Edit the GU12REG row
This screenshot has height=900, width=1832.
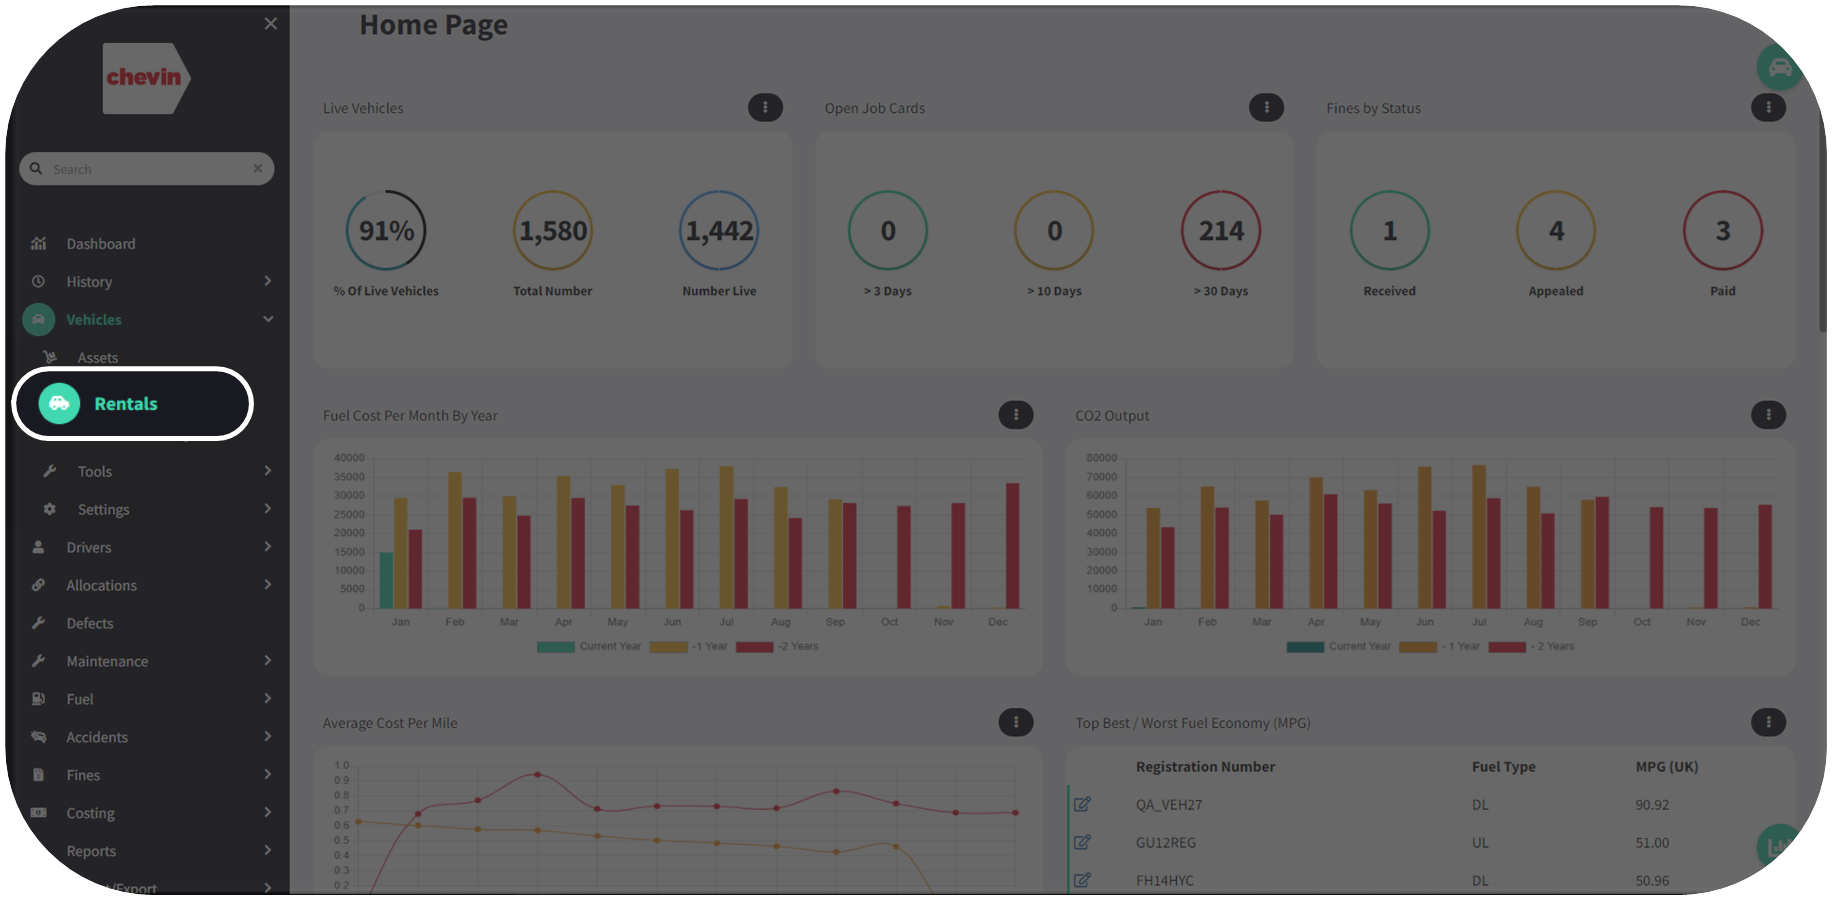pyautogui.click(x=1082, y=842)
